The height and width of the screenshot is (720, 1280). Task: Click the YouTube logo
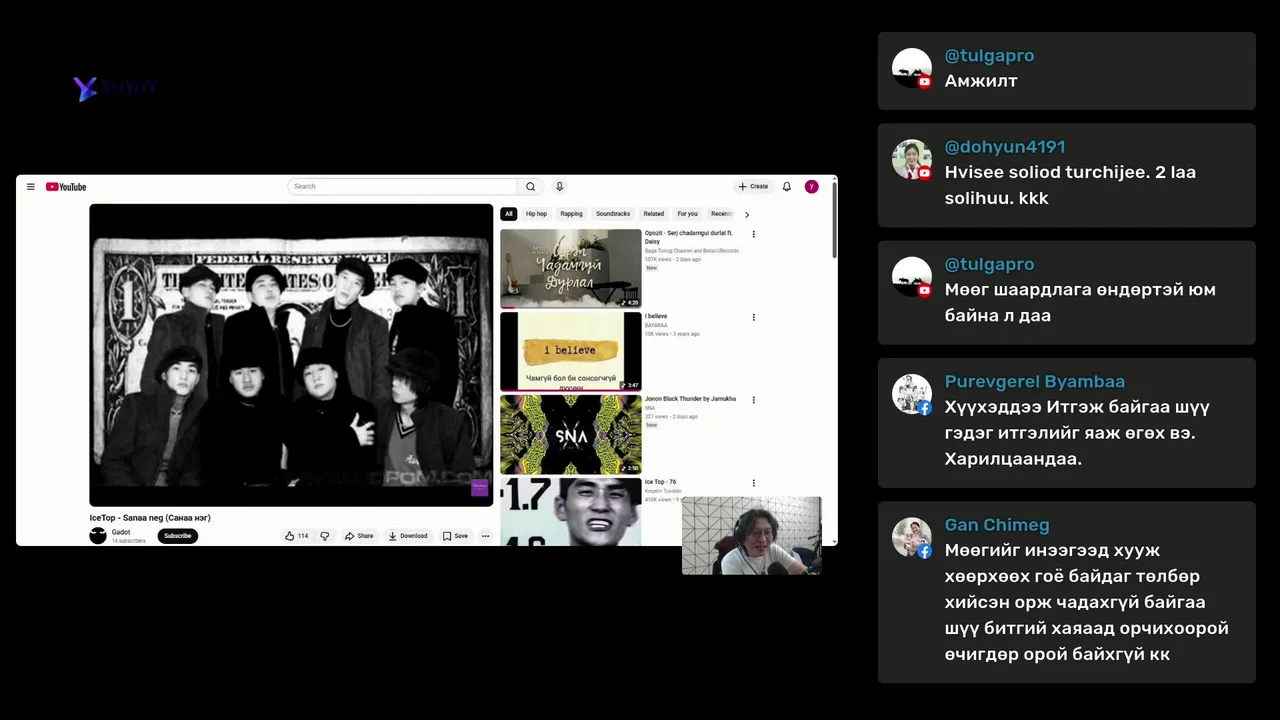(66, 187)
